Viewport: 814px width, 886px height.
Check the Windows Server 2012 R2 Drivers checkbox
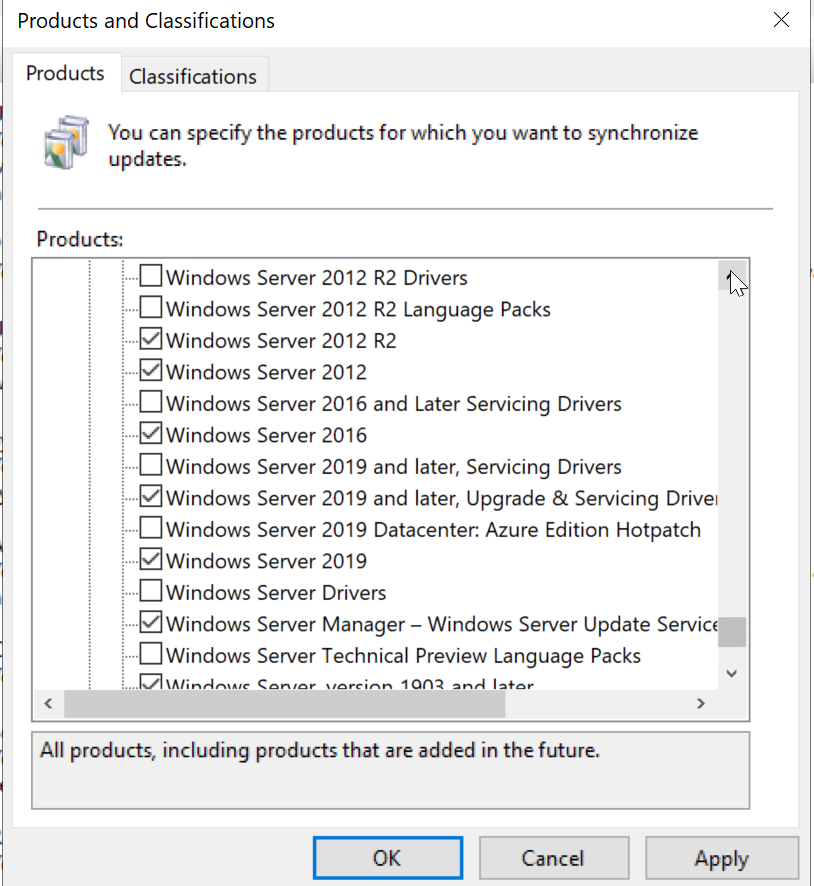point(151,277)
